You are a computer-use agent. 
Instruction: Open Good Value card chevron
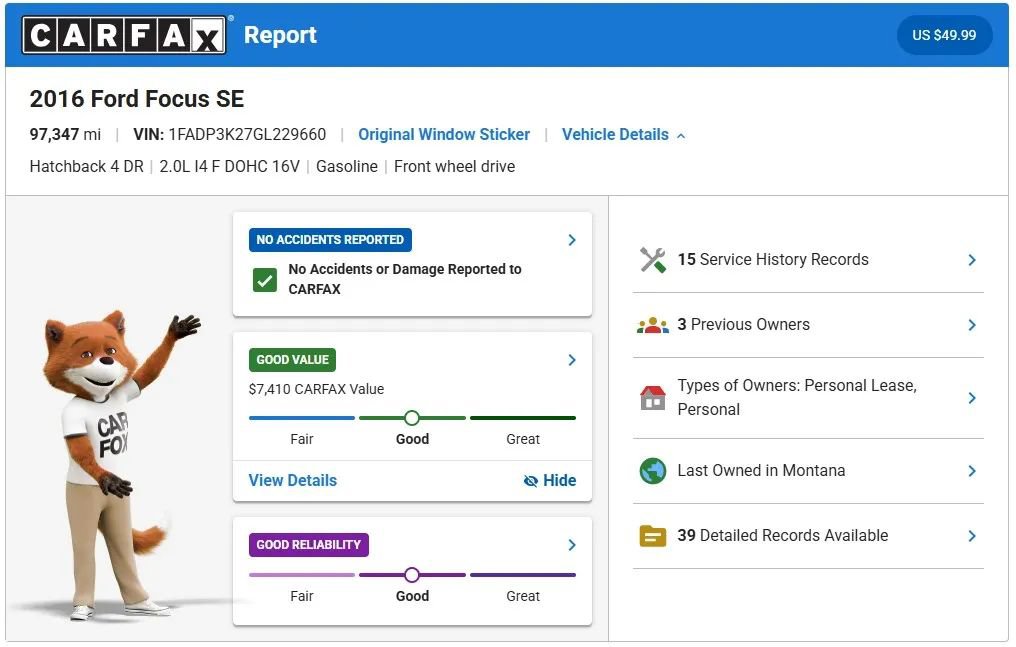(x=572, y=360)
